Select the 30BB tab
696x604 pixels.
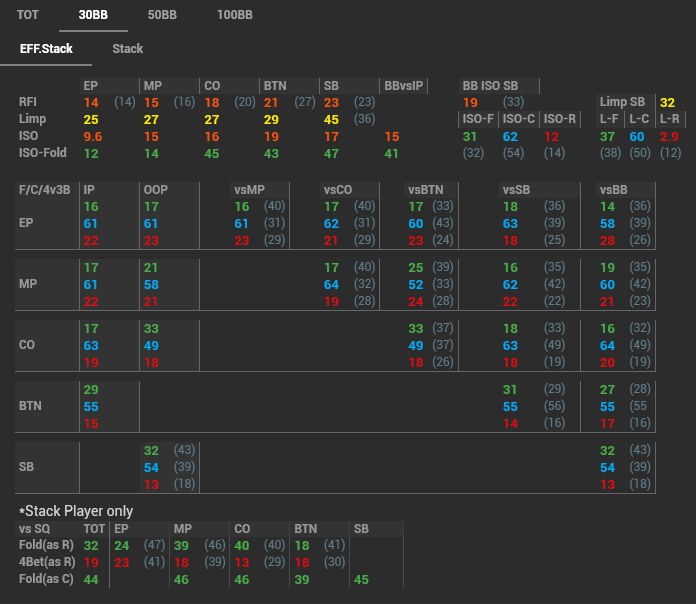(94, 16)
